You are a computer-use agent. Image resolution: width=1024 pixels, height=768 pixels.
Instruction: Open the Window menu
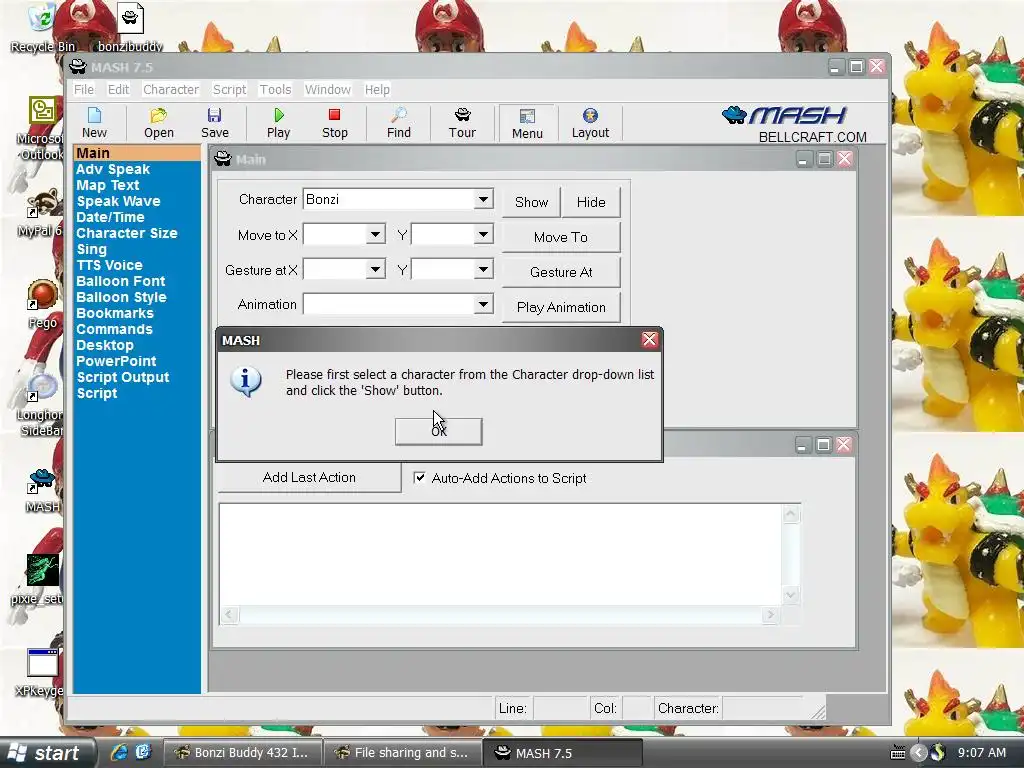click(327, 89)
